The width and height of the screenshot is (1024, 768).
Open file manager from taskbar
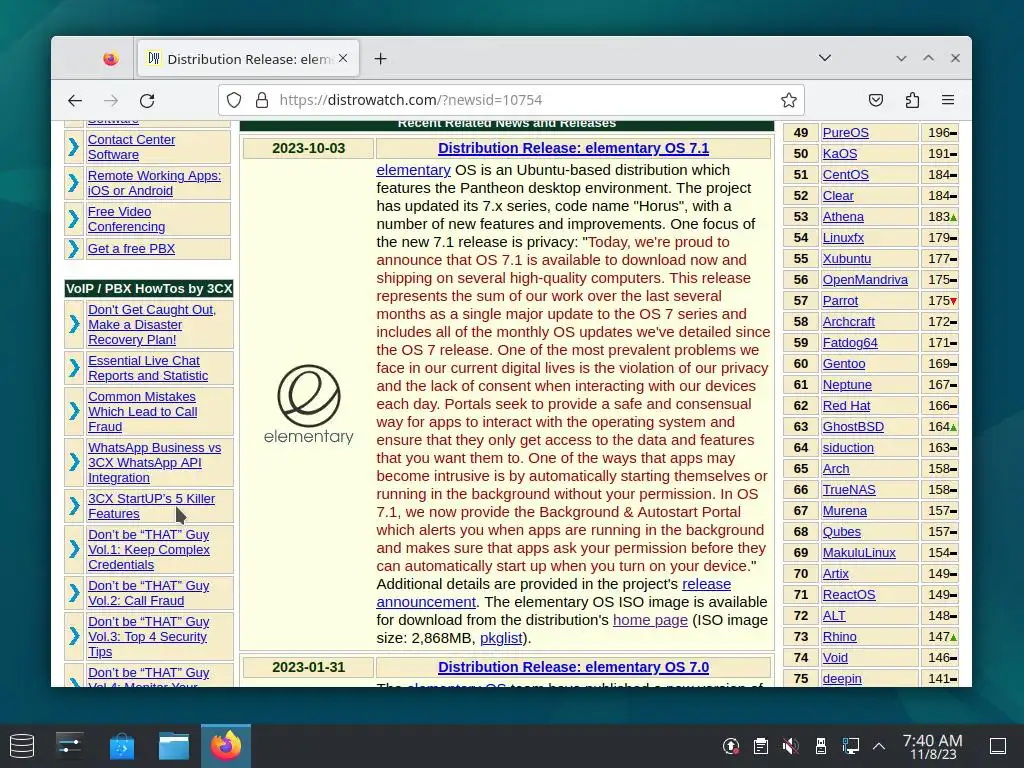pos(174,746)
